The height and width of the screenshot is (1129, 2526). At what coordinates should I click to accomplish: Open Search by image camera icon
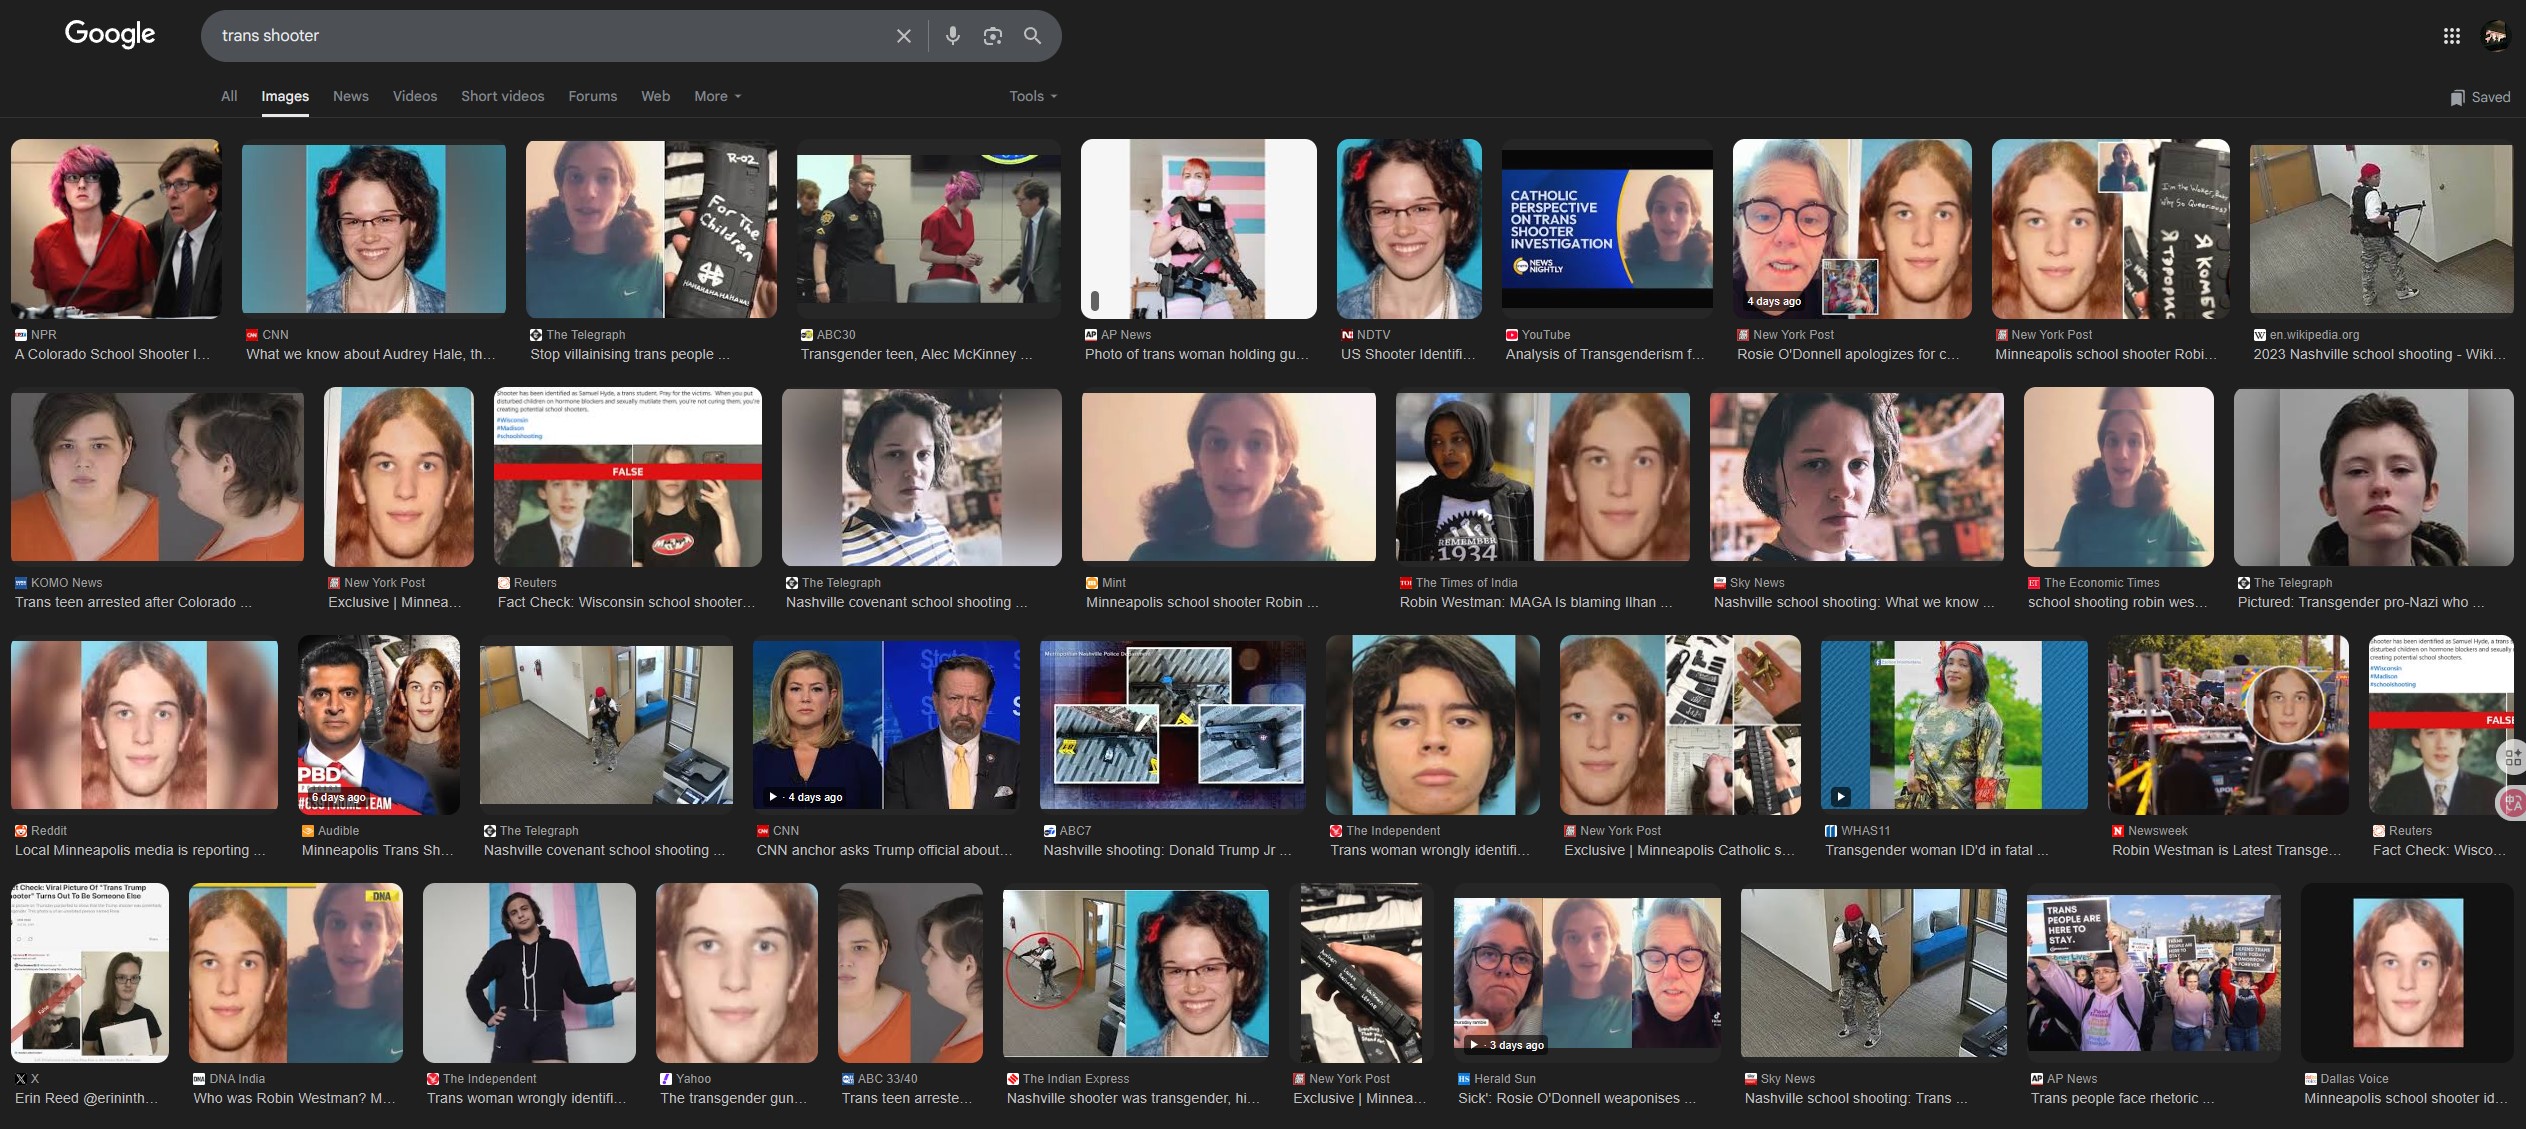(992, 36)
